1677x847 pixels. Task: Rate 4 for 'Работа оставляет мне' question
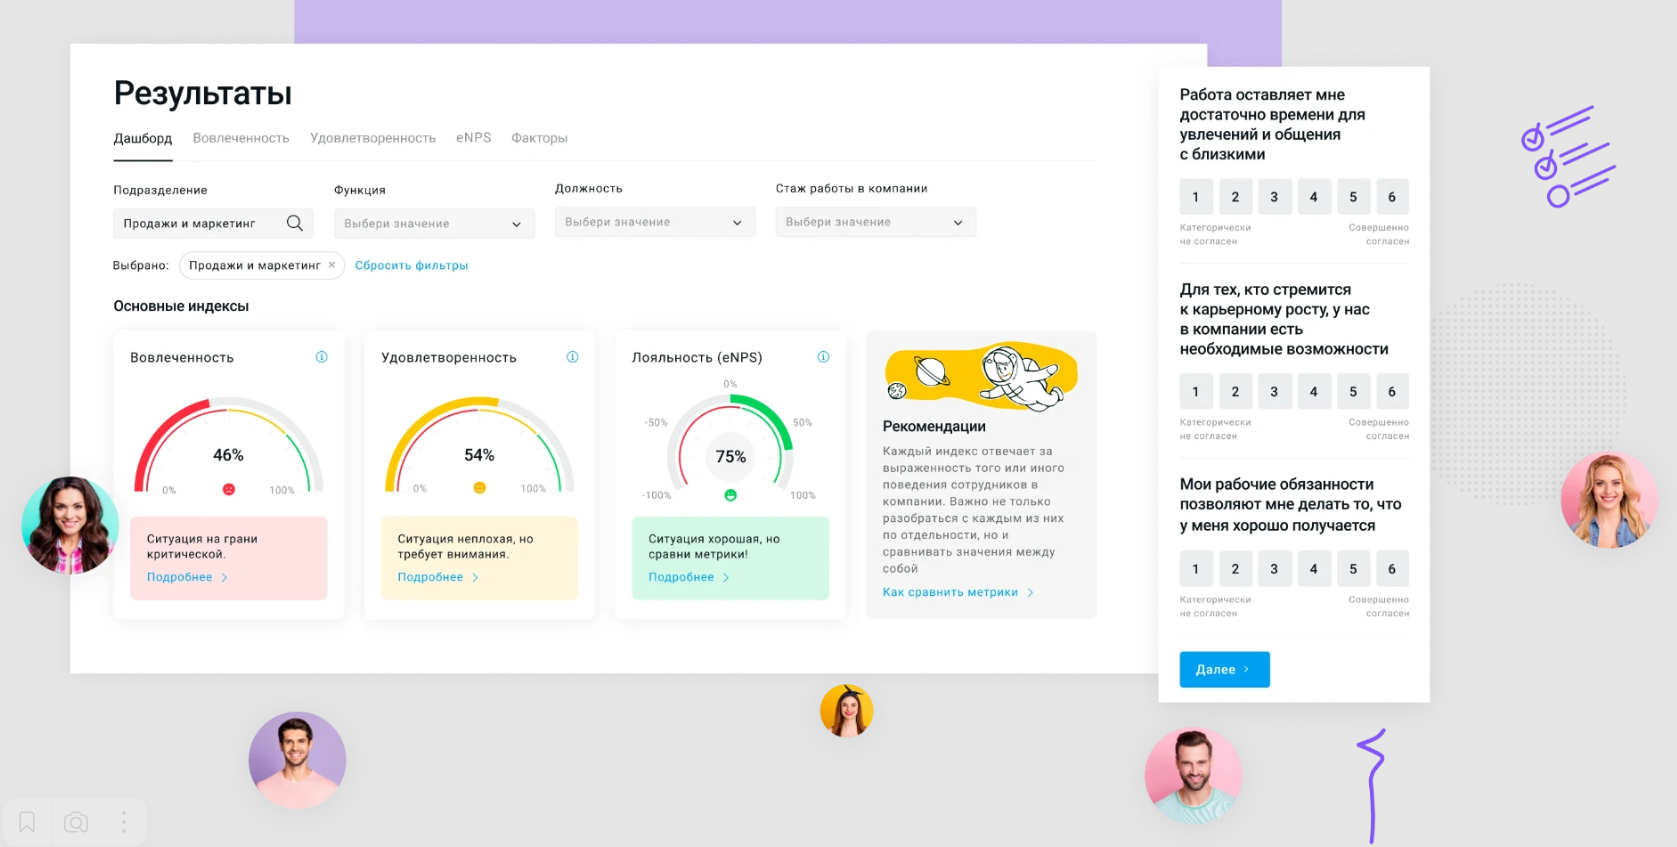pyautogui.click(x=1314, y=197)
